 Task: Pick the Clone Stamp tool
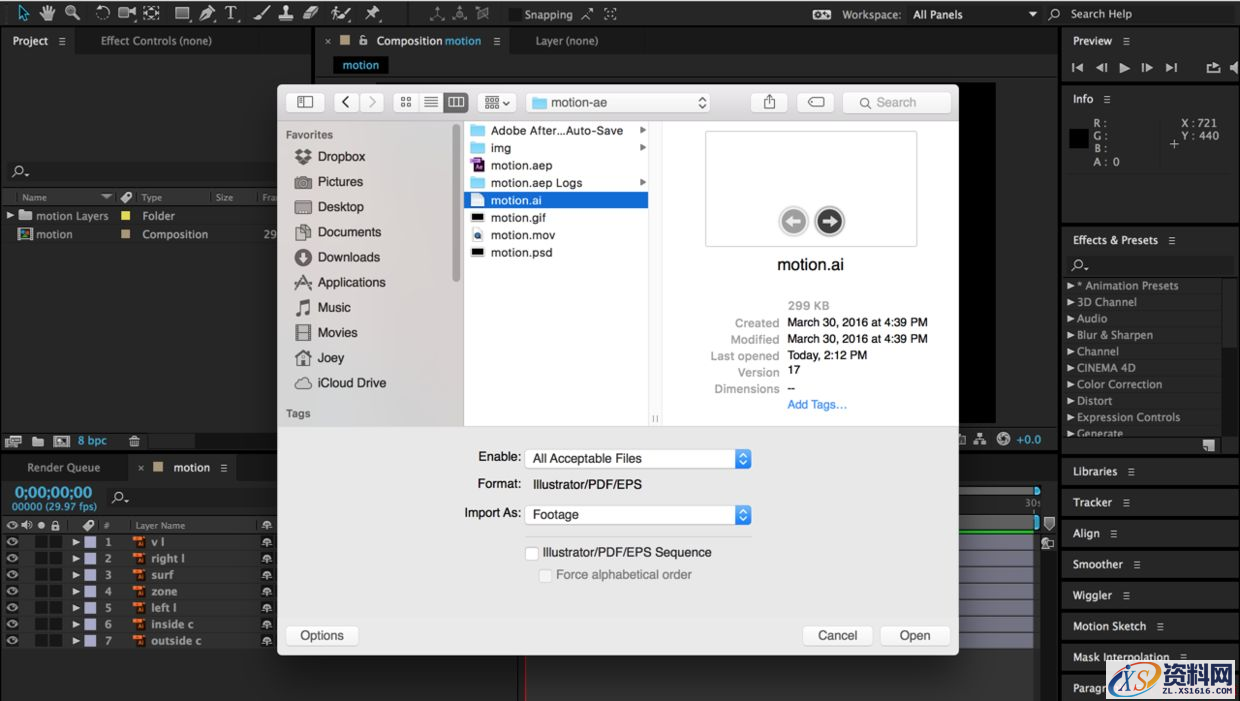(x=285, y=13)
